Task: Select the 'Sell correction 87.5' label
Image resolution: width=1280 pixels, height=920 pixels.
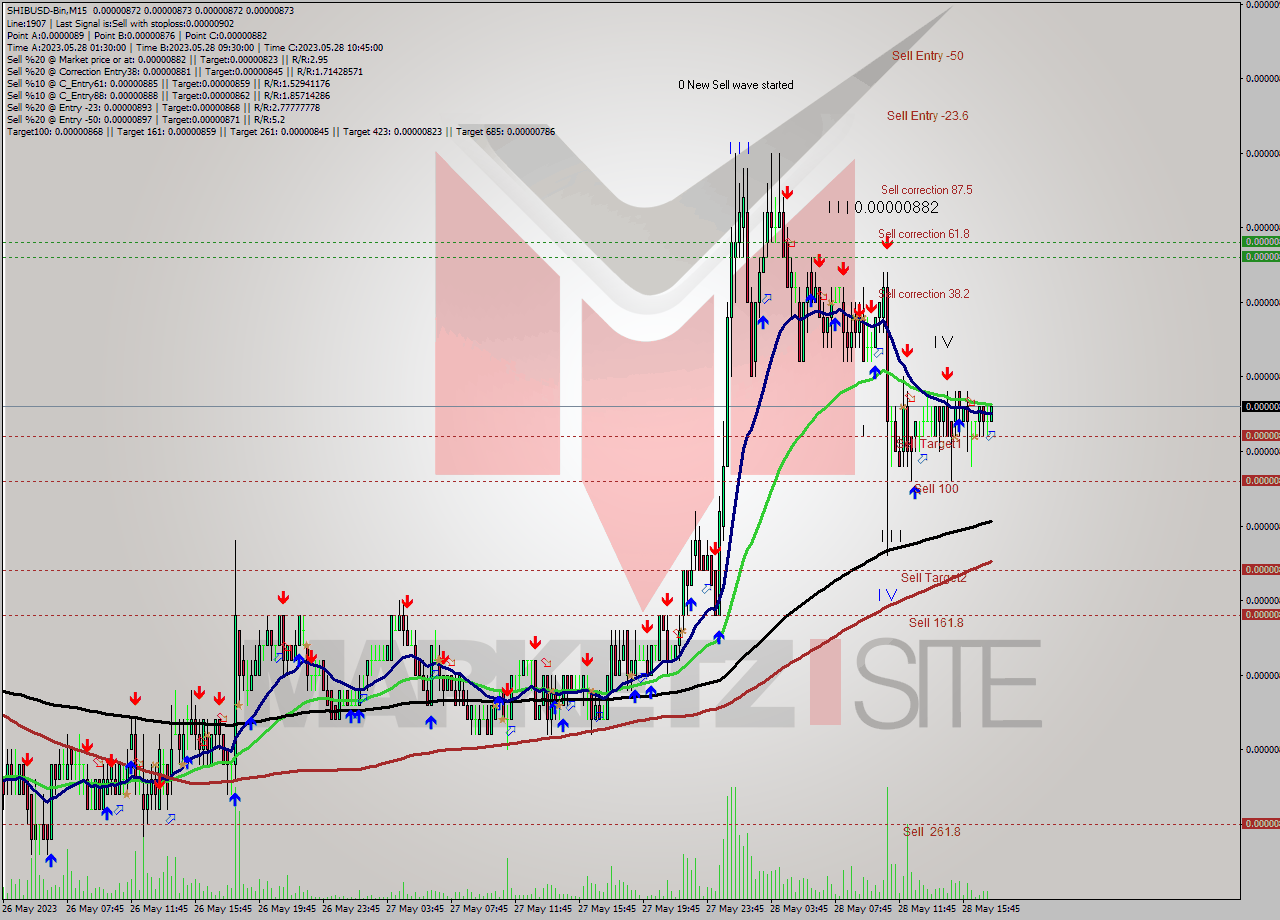Action: [926, 190]
